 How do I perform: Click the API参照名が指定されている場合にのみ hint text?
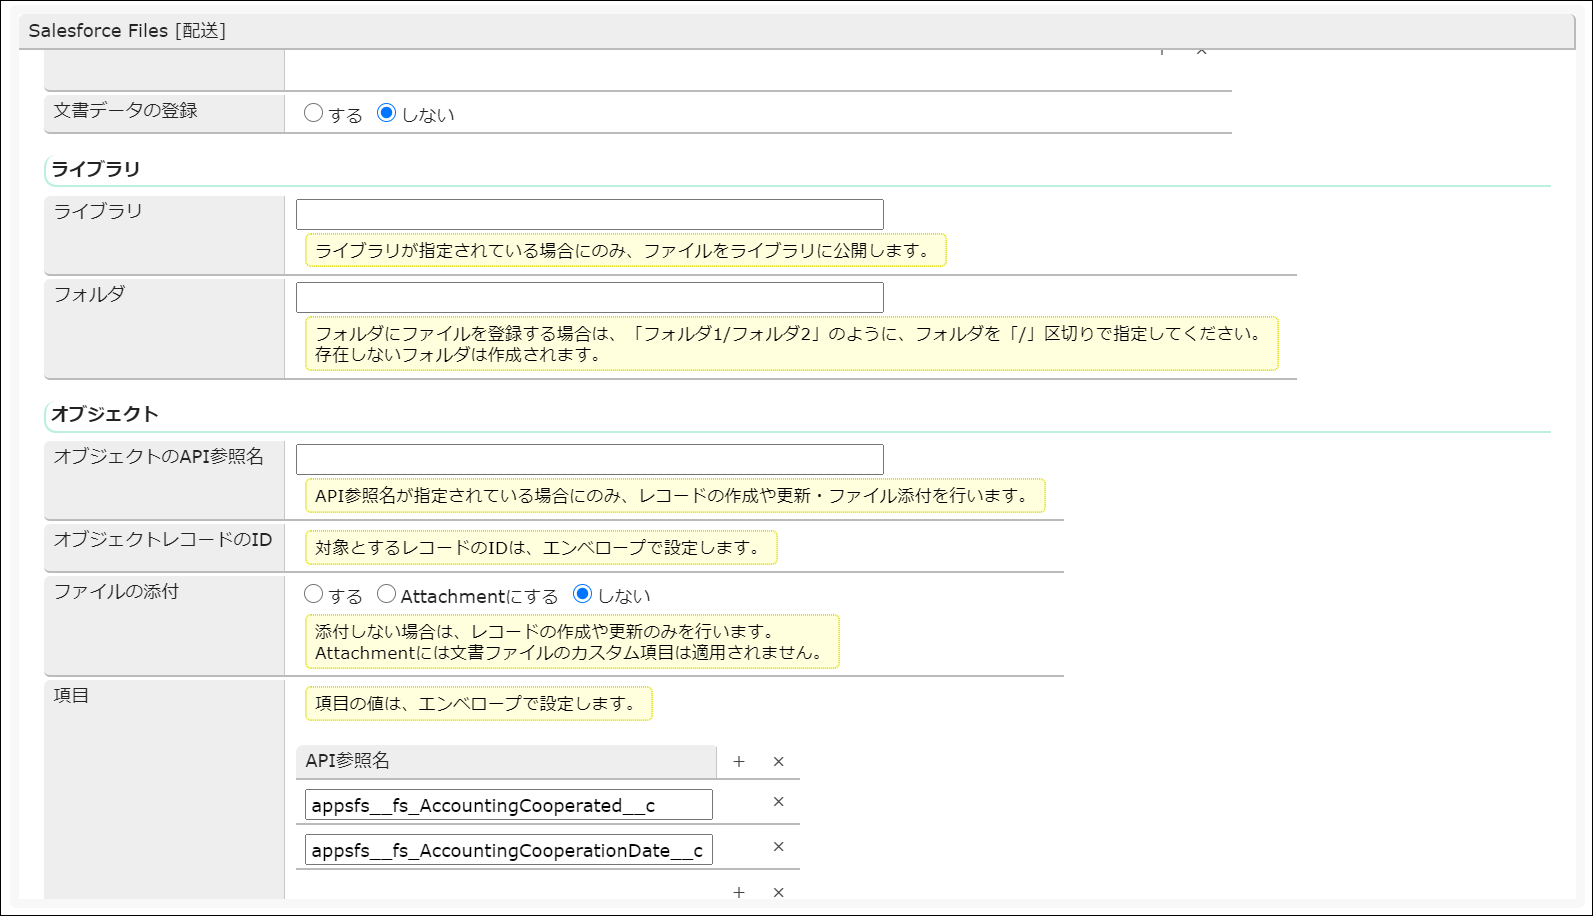point(675,495)
